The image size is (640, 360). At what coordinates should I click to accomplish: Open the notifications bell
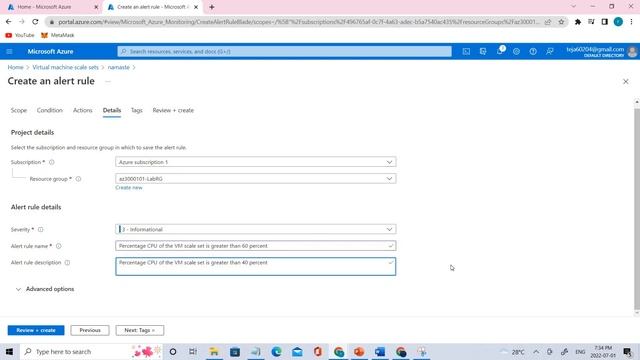coord(500,51)
